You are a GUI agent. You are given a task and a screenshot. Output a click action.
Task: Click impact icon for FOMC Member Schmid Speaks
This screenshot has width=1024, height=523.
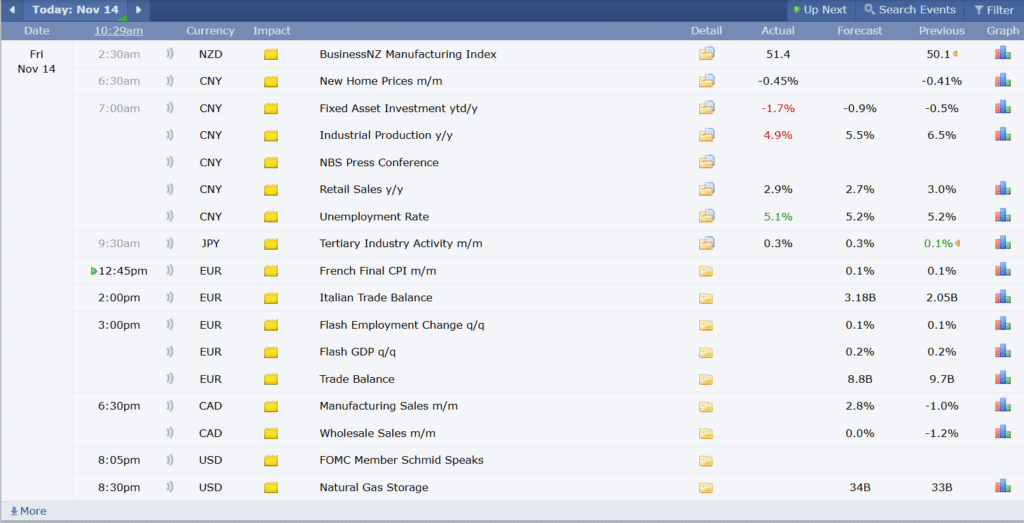tap(271, 461)
